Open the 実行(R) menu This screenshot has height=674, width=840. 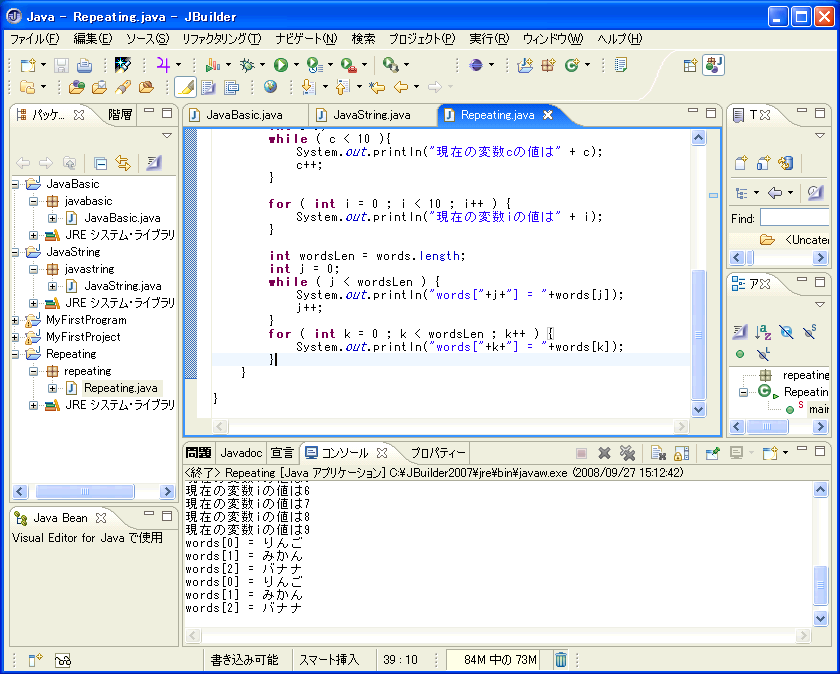click(x=488, y=39)
